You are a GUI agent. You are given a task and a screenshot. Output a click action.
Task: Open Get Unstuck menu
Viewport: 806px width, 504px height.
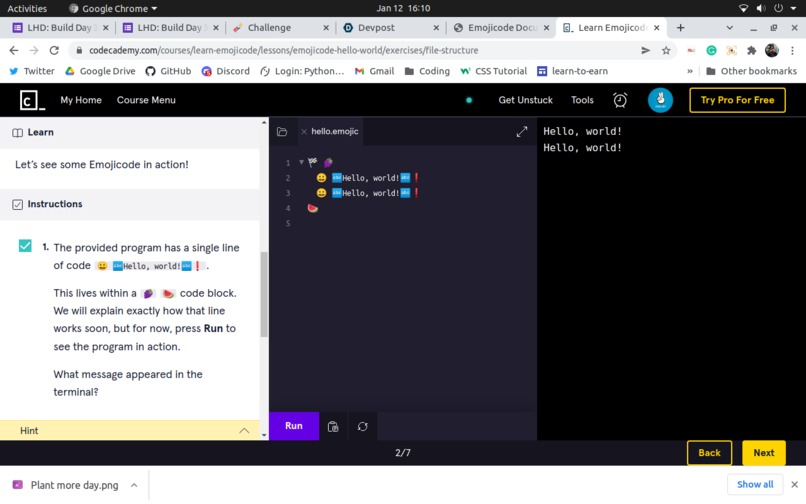point(525,100)
